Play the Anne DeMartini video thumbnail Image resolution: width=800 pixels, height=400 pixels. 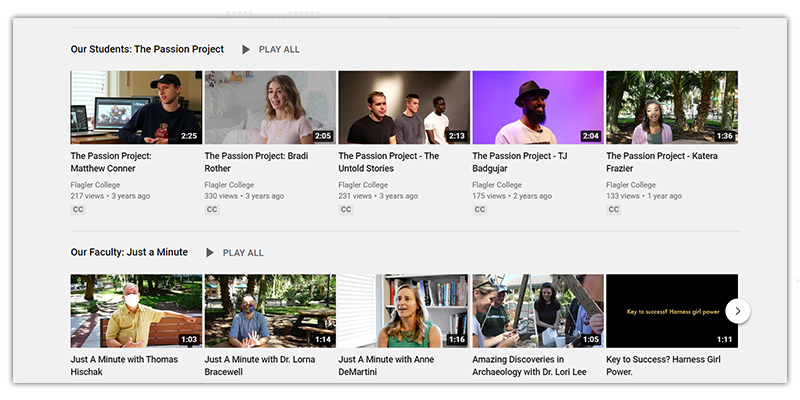click(x=404, y=311)
